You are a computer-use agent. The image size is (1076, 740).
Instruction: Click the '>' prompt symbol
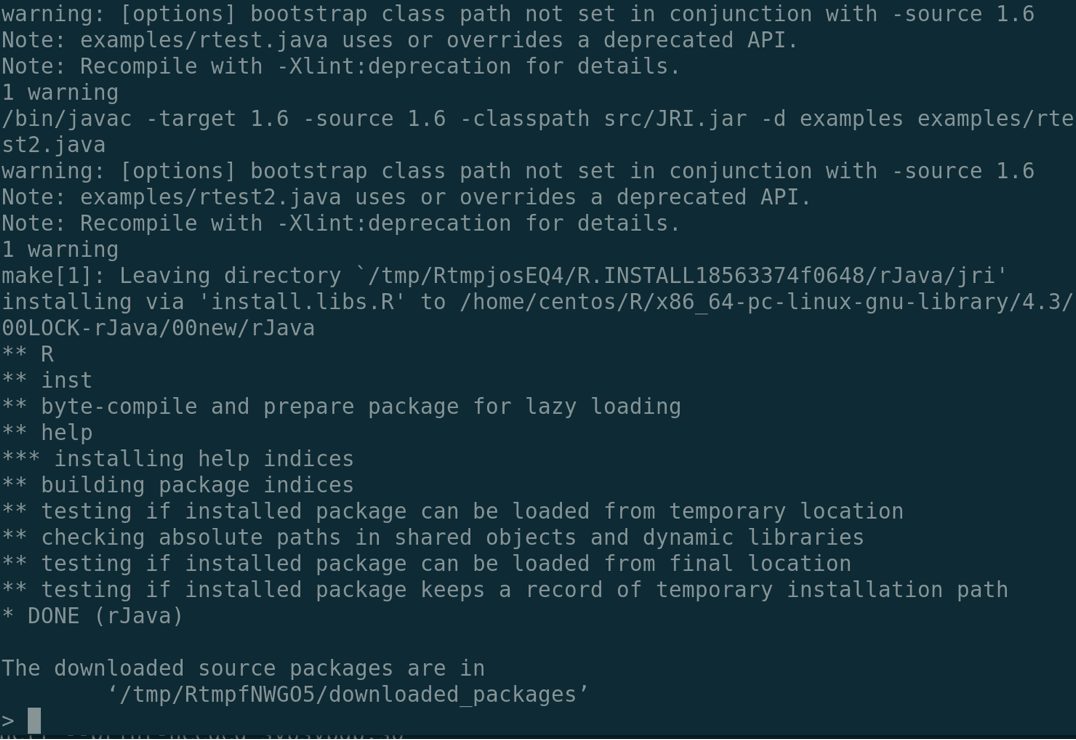[x=8, y=721]
